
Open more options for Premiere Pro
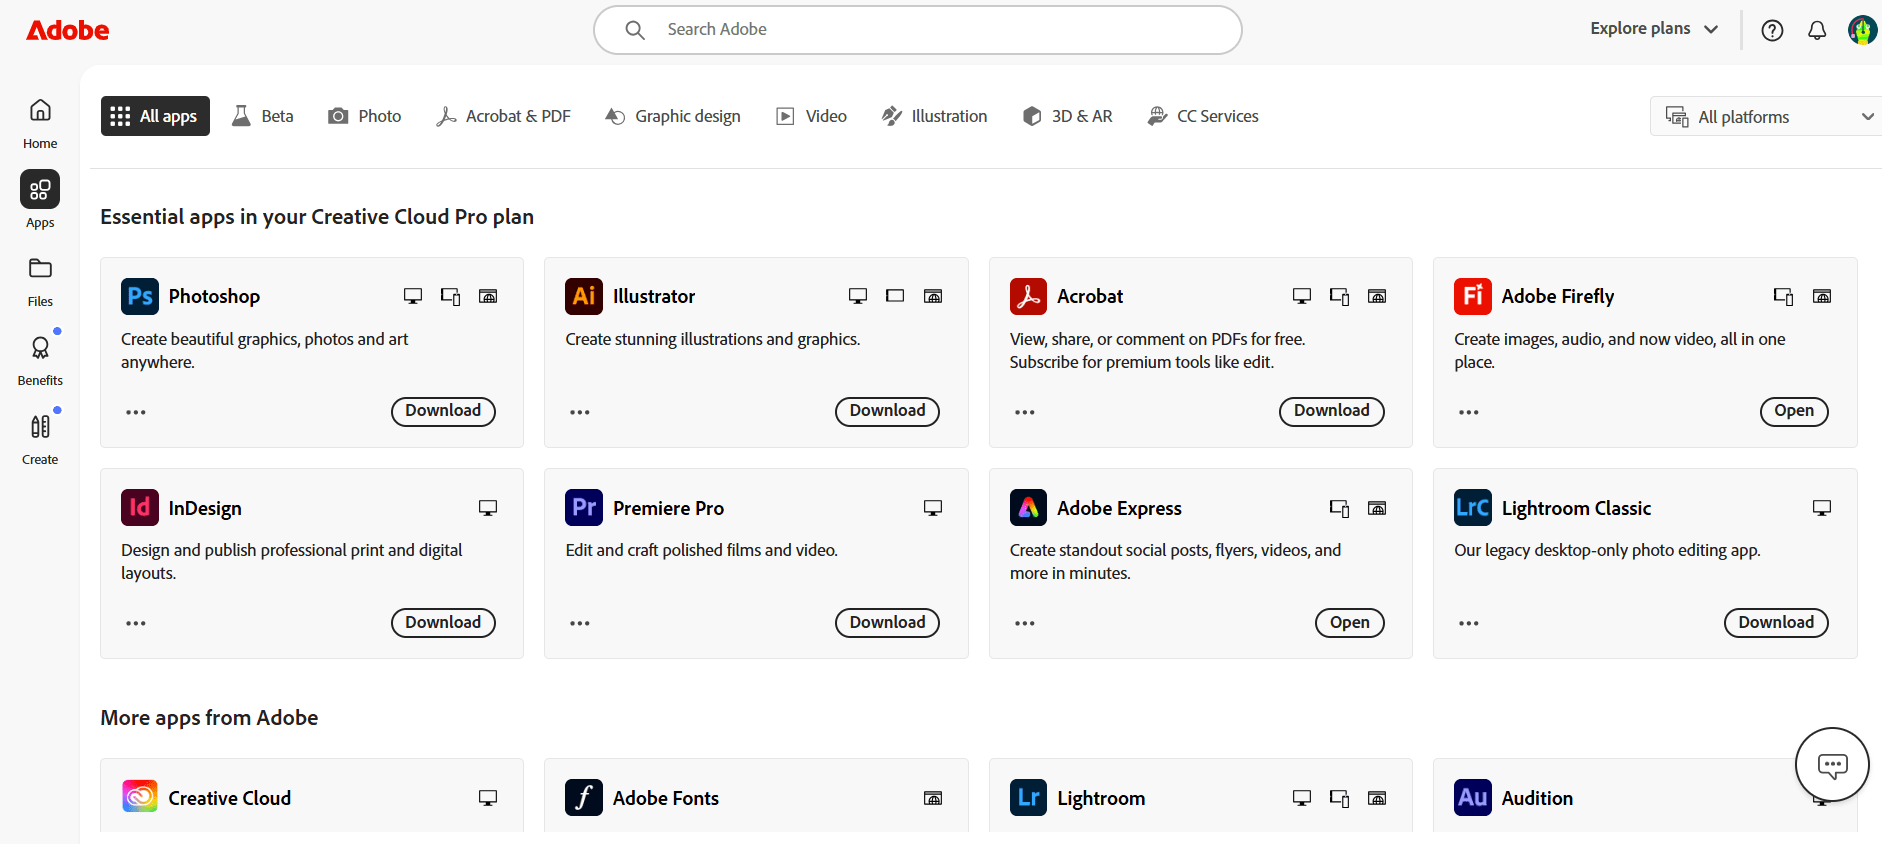pyautogui.click(x=580, y=623)
